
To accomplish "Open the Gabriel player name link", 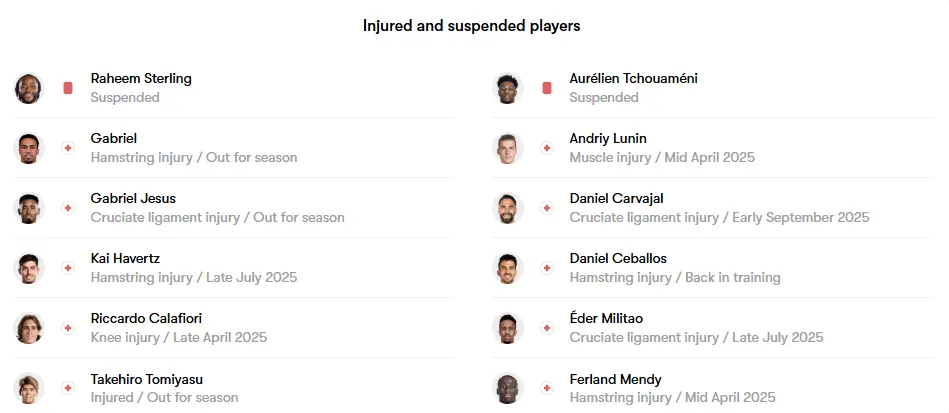I will 114,139.
